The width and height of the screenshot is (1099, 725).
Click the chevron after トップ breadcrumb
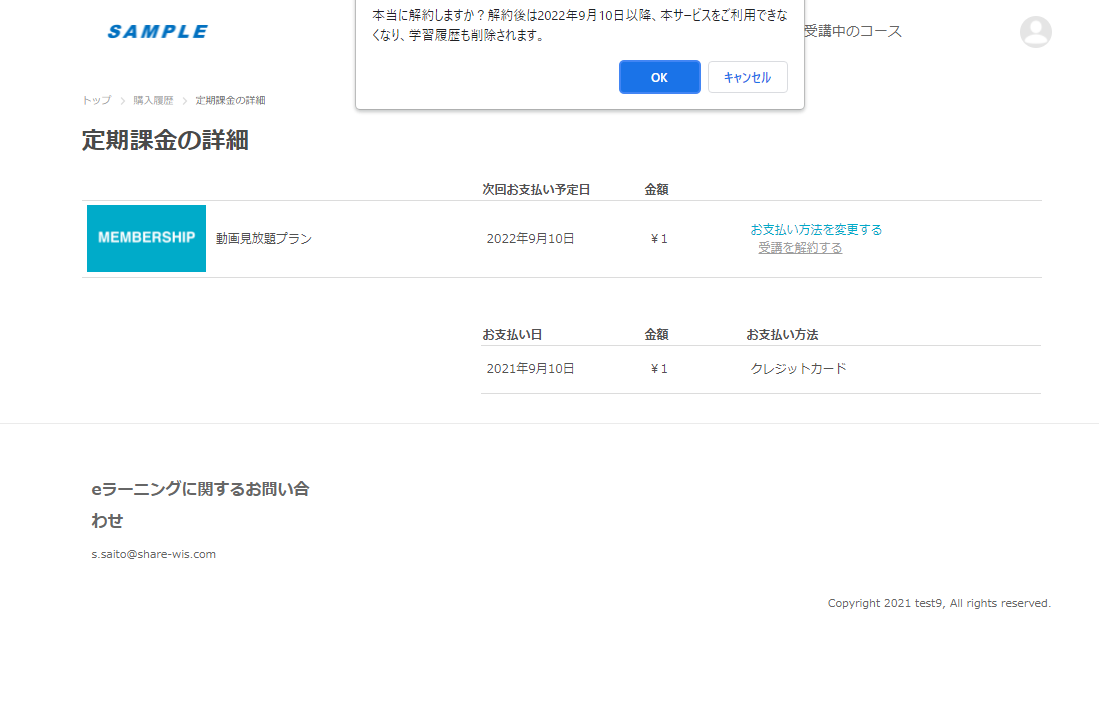point(122,101)
